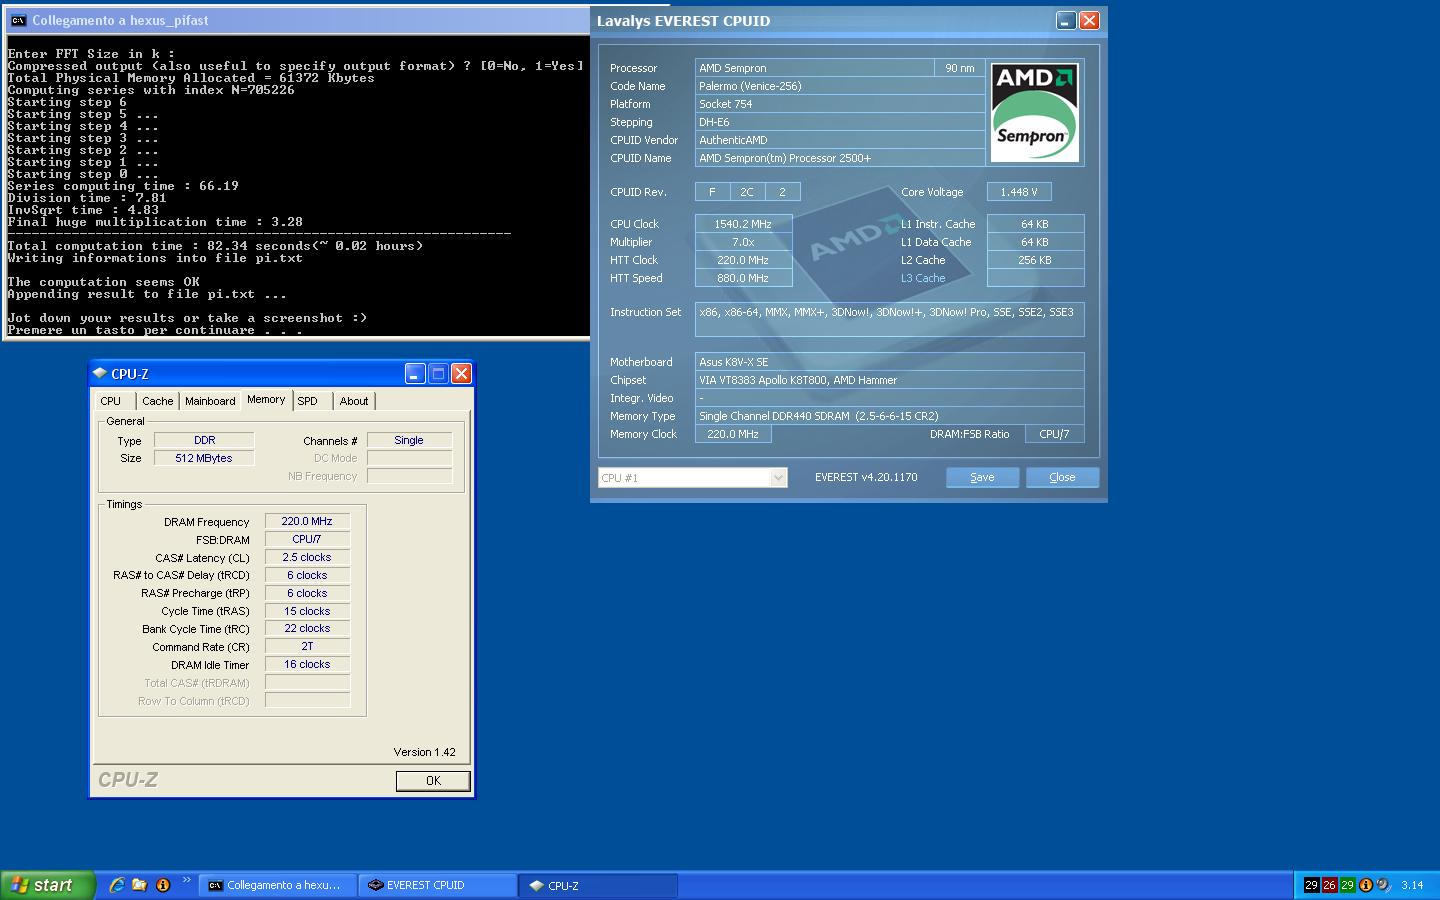Click the Instruction Set list field
Image resolution: width=1440 pixels, height=900 pixels.
tap(889, 320)
